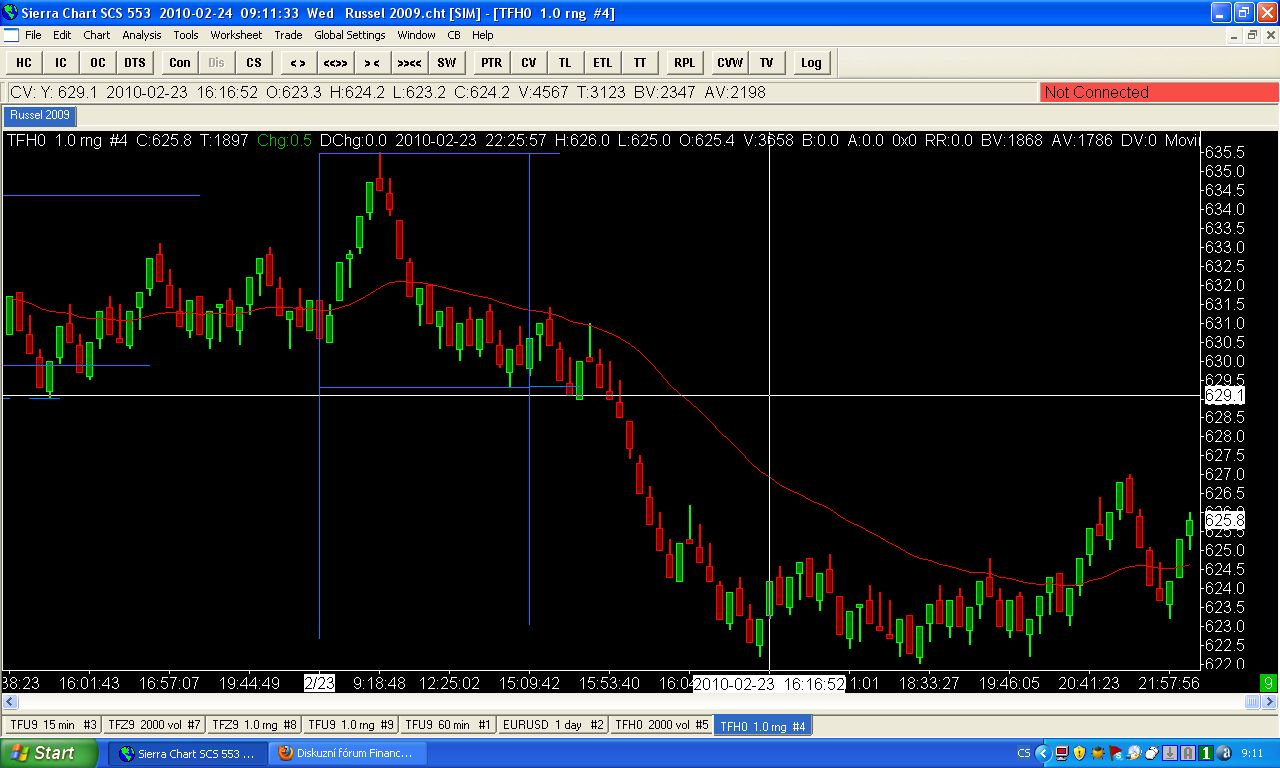
Task: Activate the CV chart values tool
Action: pos(528,62)
